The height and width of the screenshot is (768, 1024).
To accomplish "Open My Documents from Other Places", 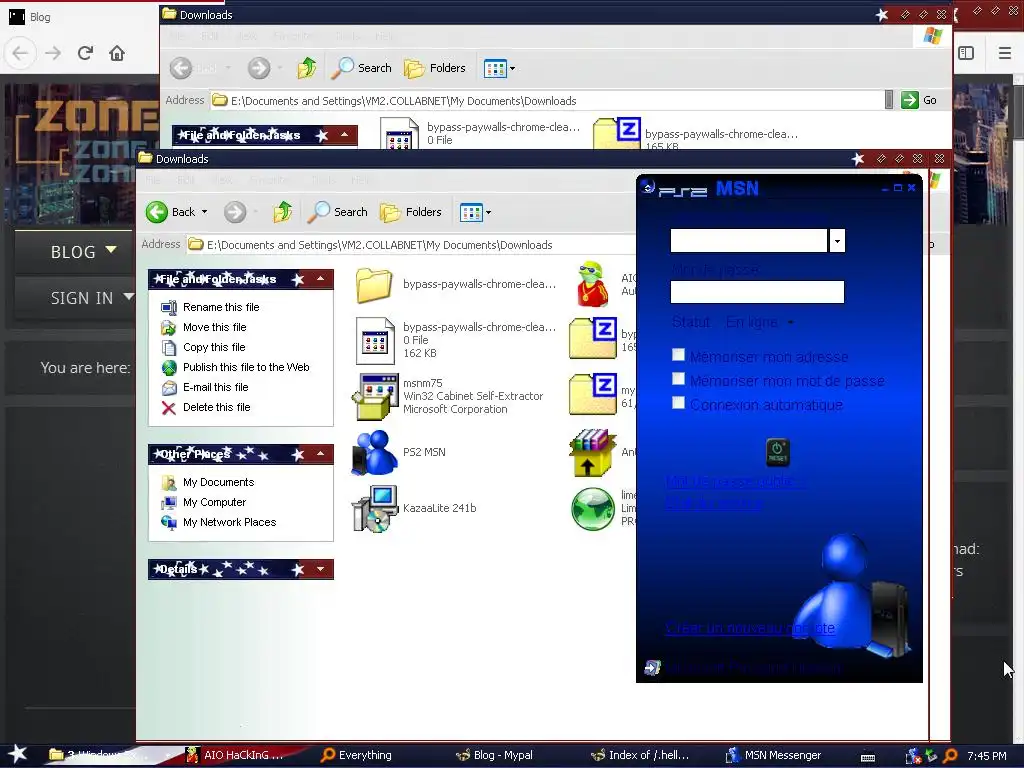I will (218, 483).
